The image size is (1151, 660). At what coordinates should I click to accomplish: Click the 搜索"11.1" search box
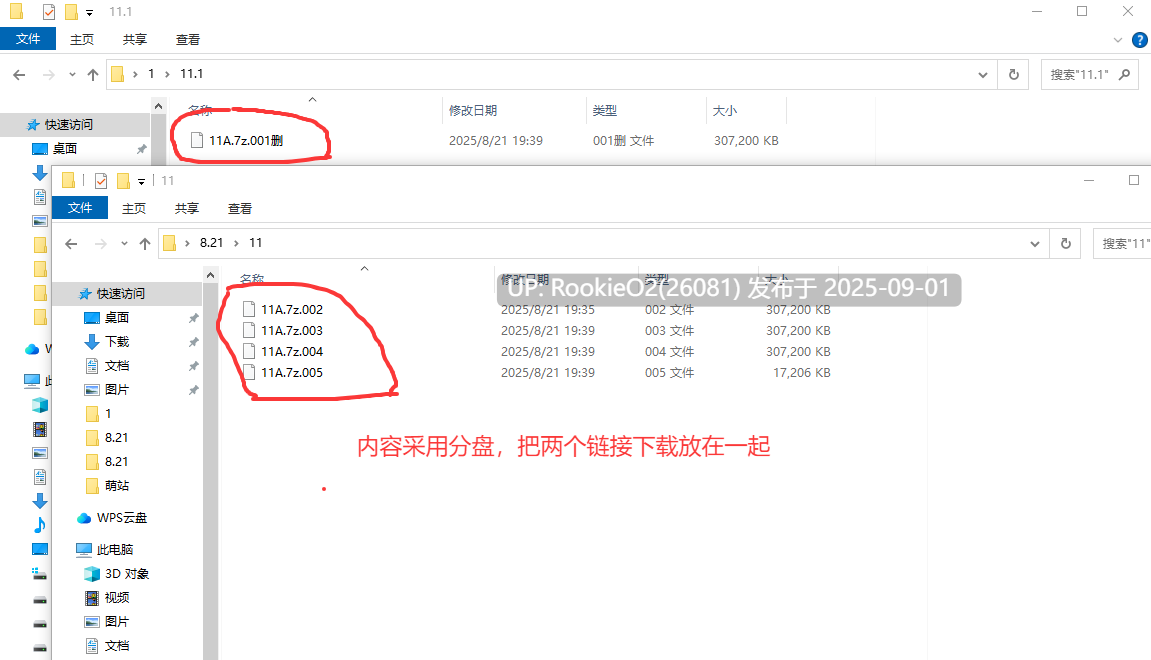coord(1090,75)
